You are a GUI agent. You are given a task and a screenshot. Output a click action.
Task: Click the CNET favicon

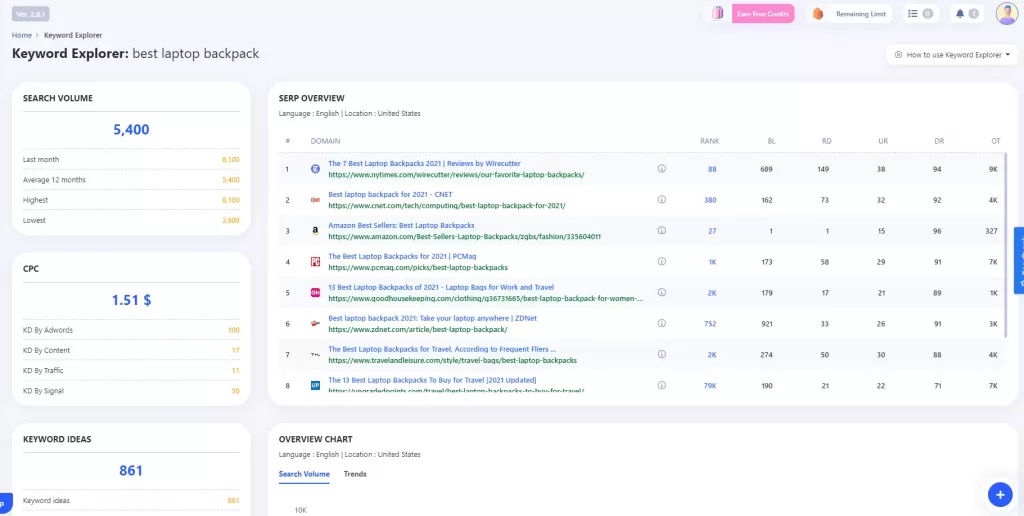tap(315, 200)
